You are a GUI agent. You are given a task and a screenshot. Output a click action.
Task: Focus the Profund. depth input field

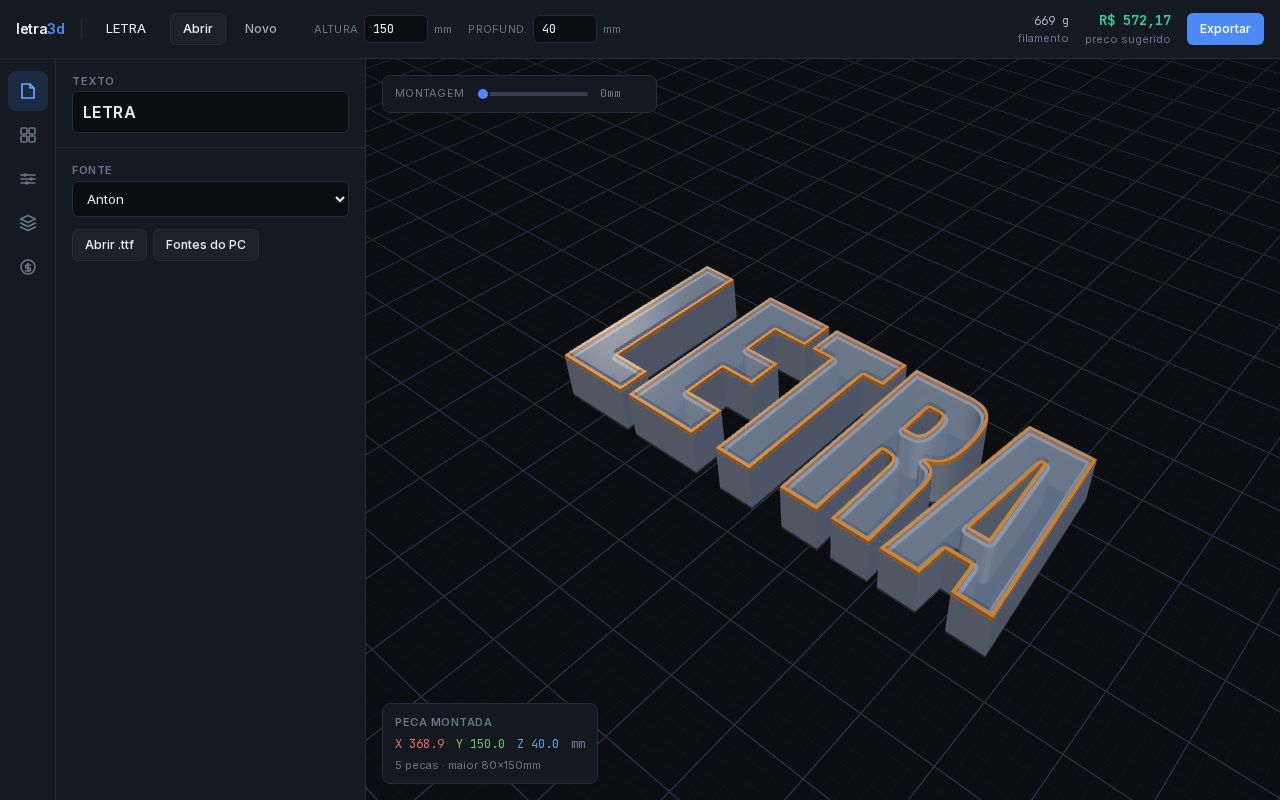pyautogui.click(x=565, y=29)
